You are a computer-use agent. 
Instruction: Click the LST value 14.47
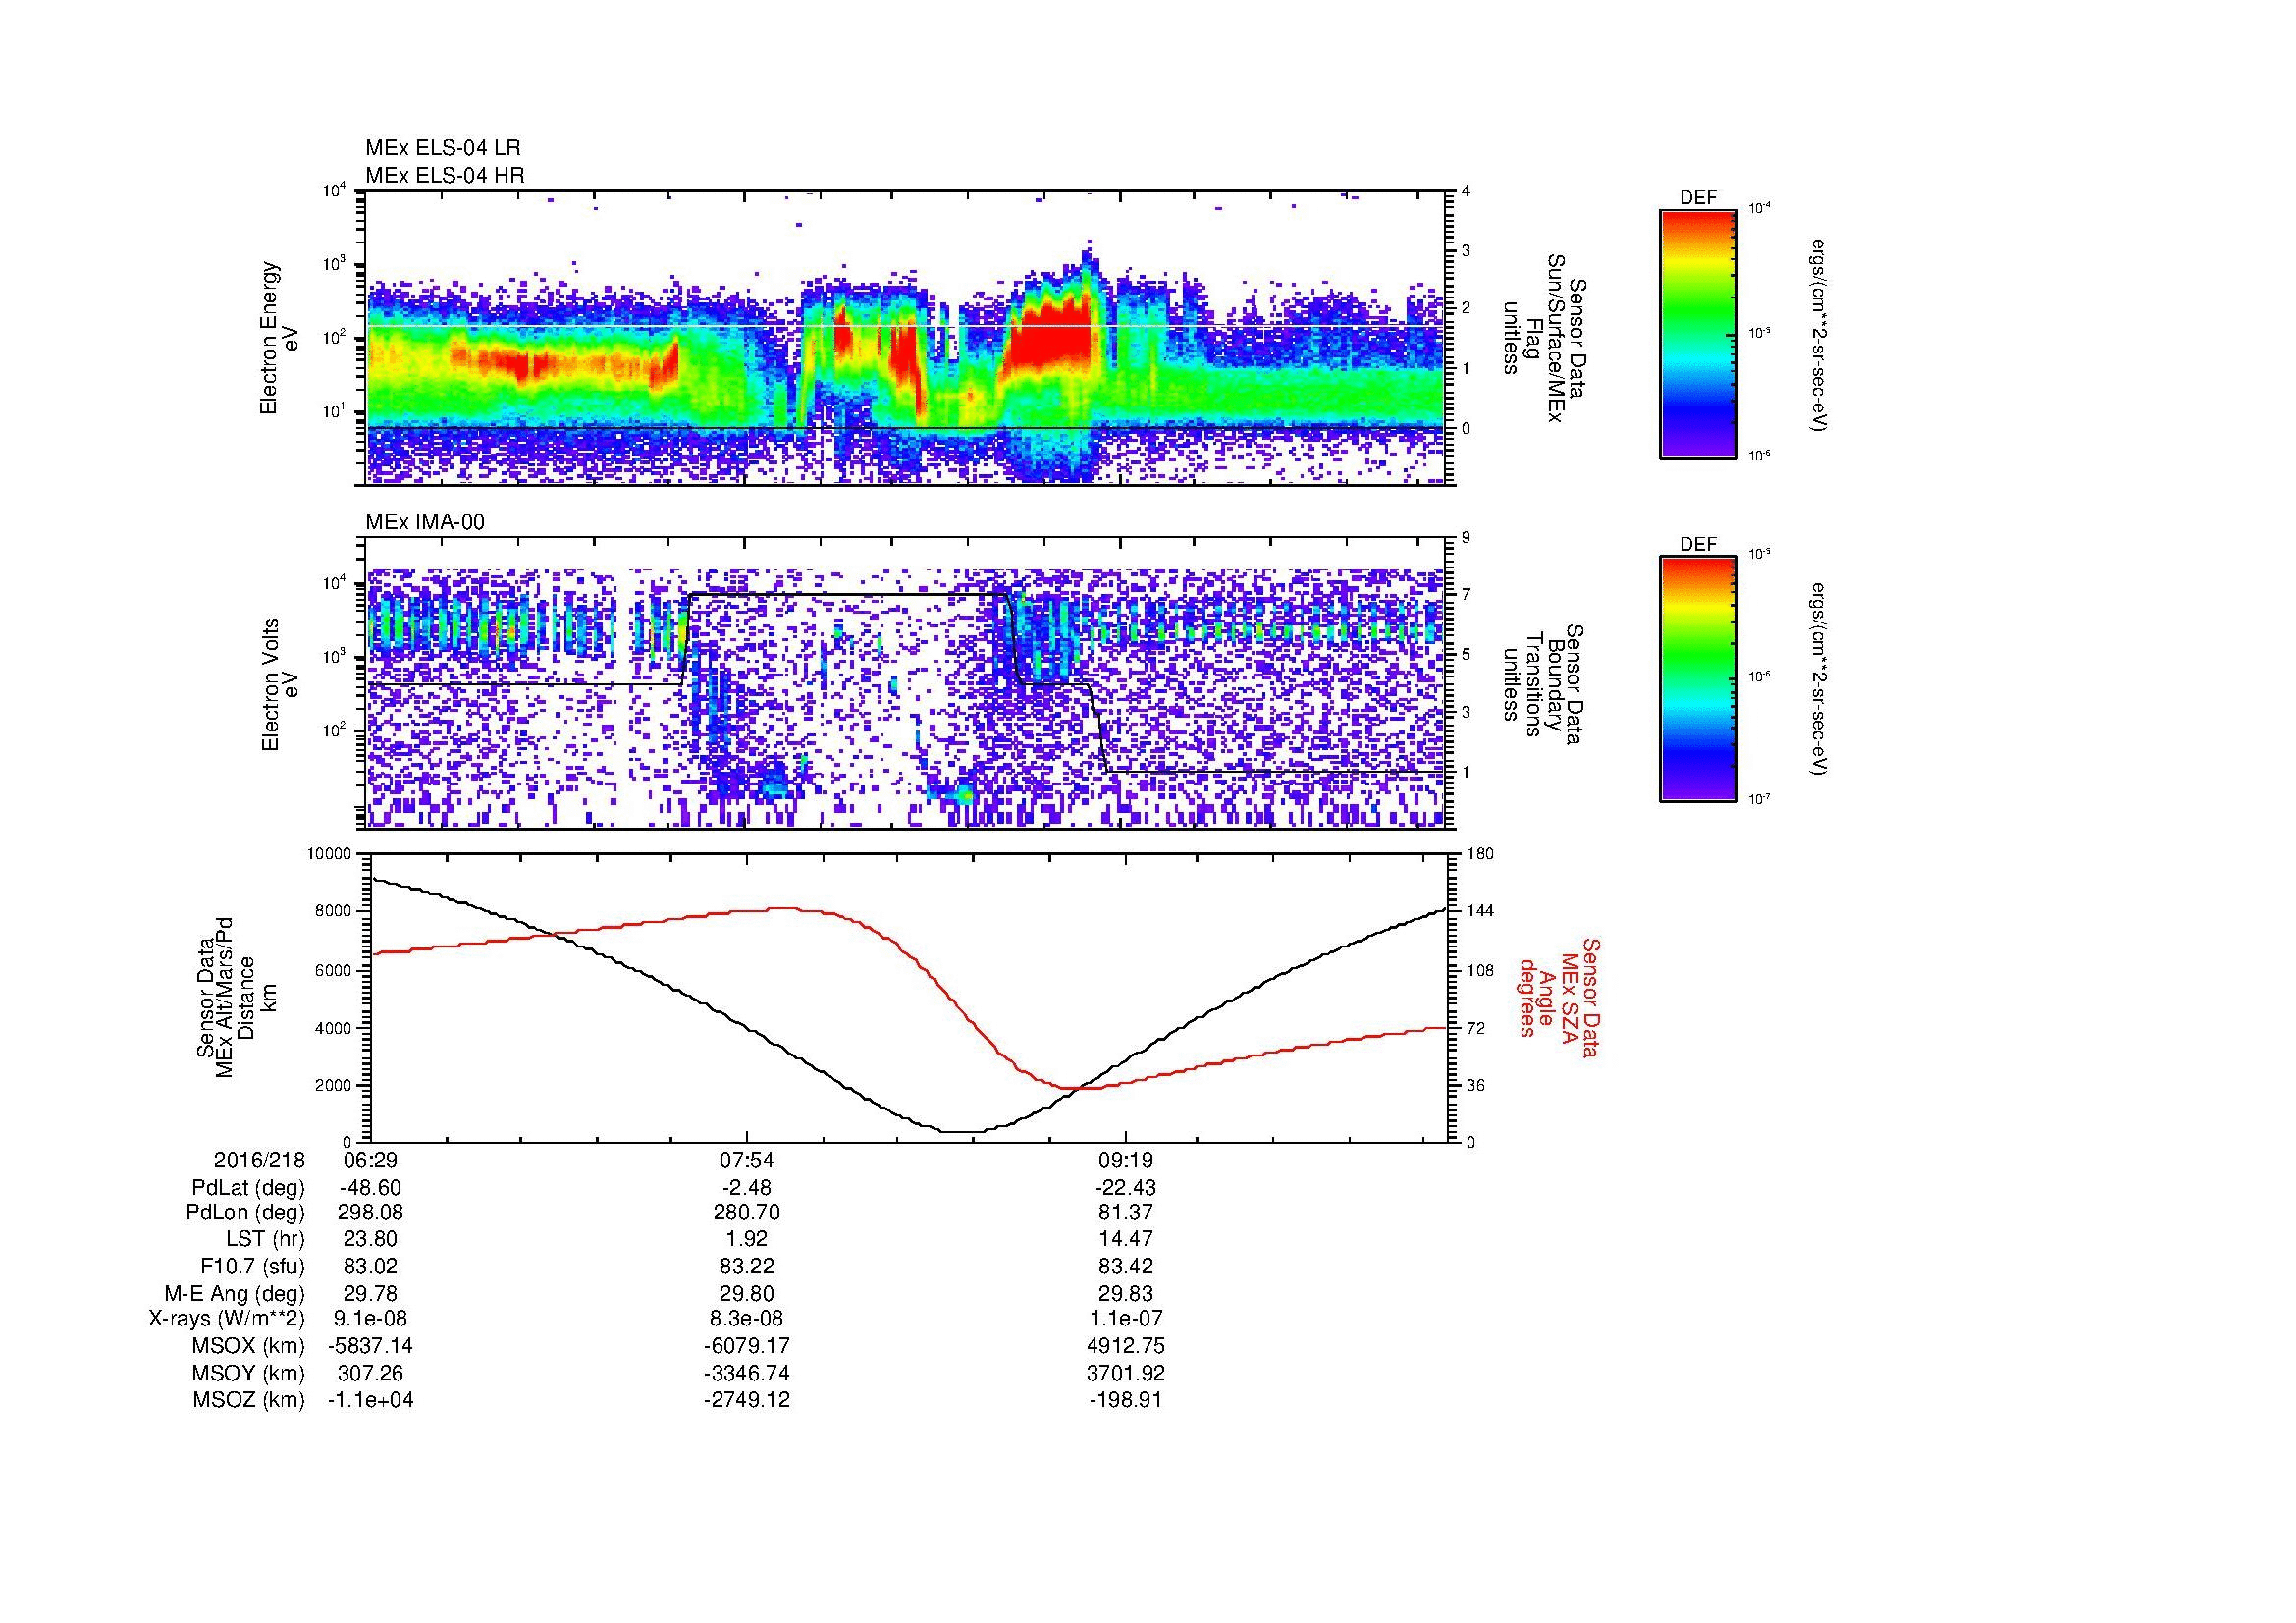(x=1126, y=1239)
